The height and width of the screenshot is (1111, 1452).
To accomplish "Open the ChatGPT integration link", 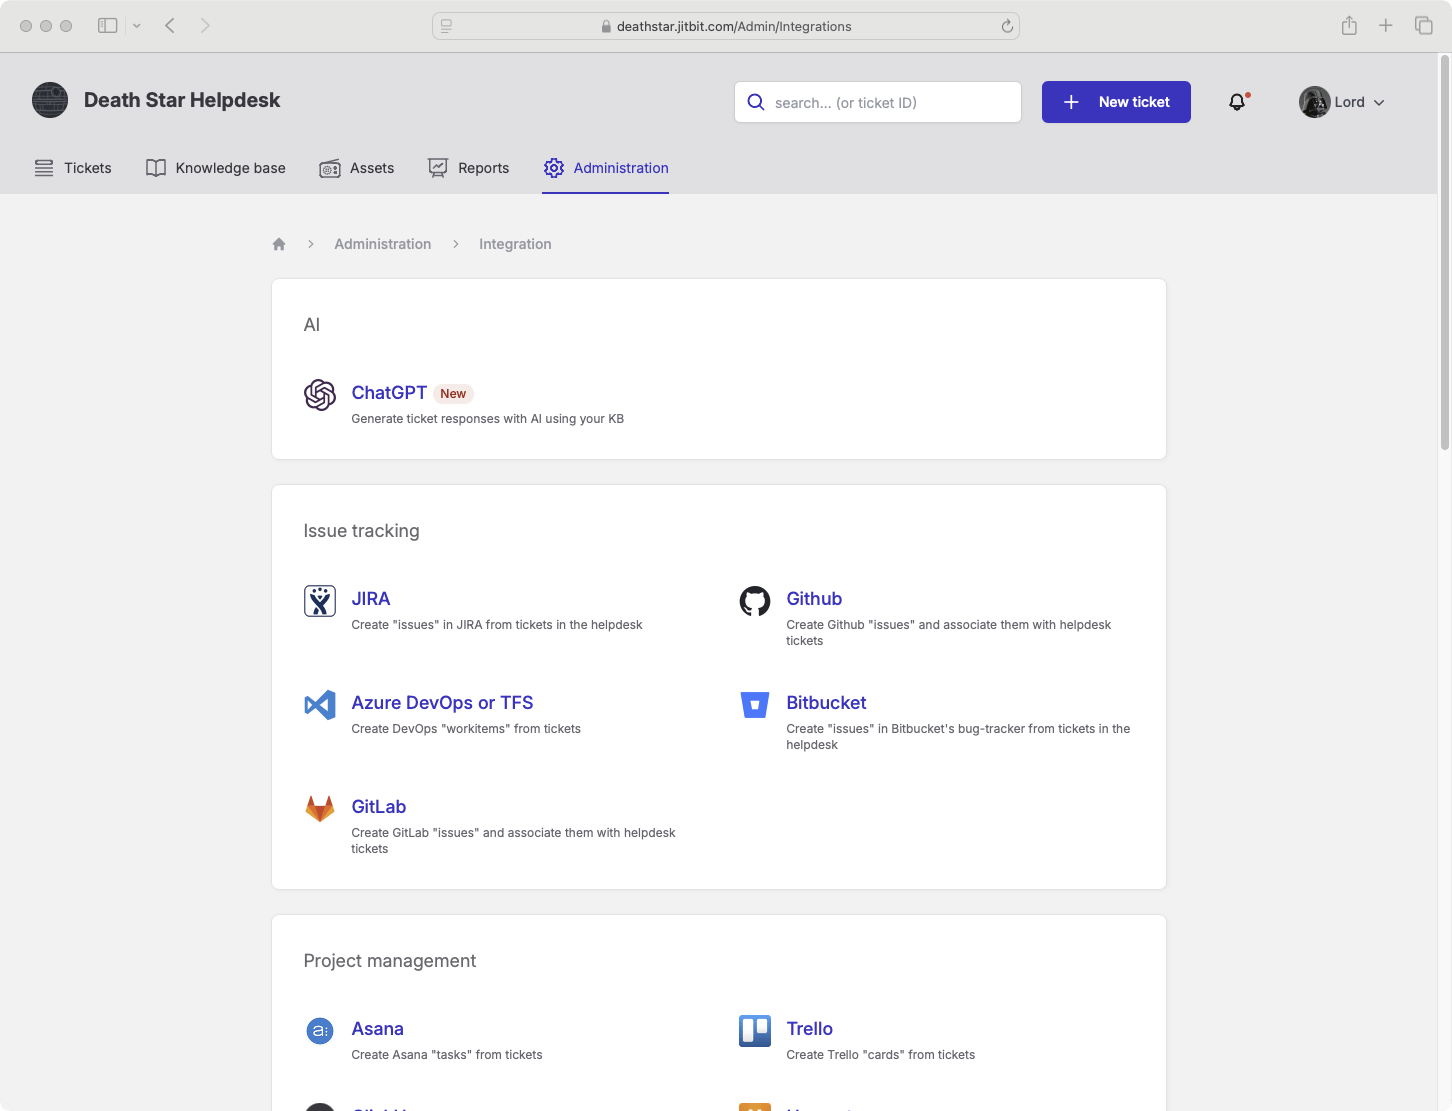I will pos(389,393).
